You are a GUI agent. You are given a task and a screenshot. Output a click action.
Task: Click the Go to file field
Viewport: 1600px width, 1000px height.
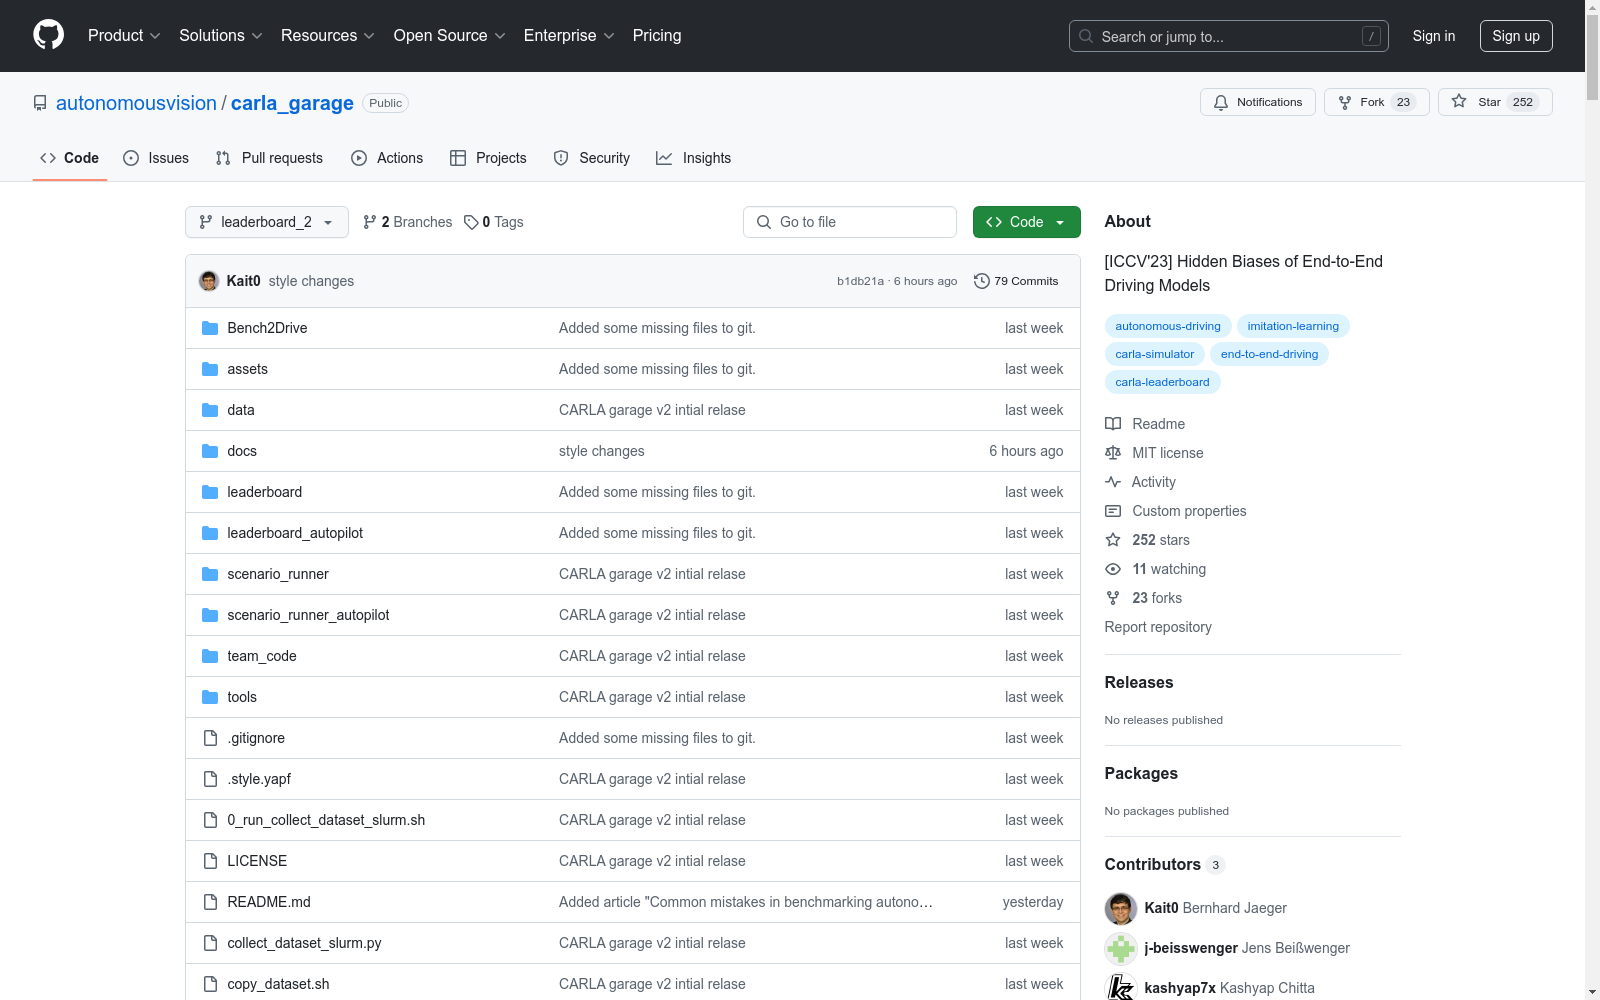pyautogui.click(x=850, y=222)
